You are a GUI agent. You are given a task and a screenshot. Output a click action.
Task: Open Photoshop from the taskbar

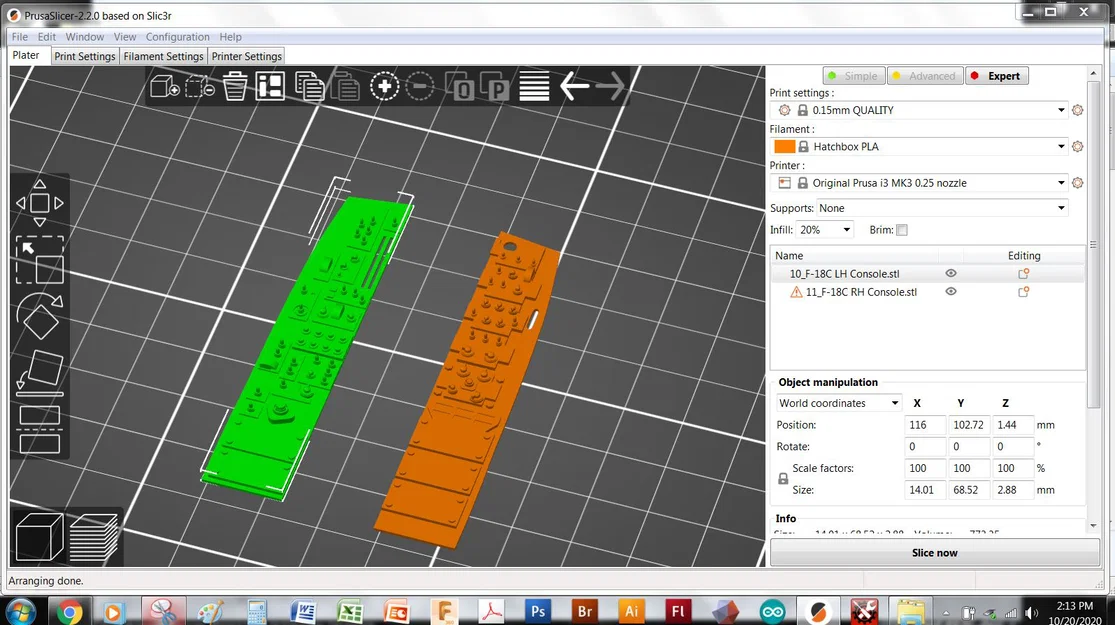pyautogui.click(x=538, y=611)
